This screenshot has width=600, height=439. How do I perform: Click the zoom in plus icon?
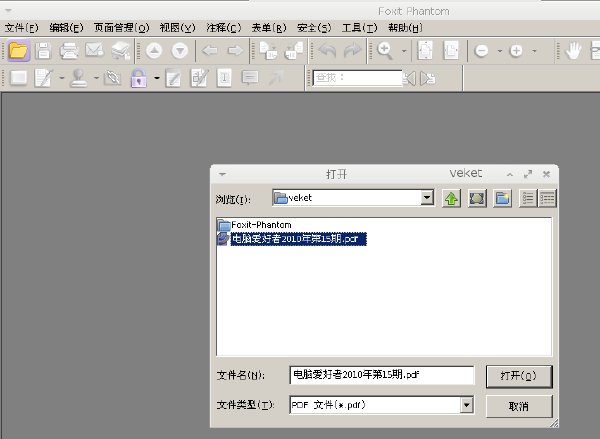click(x=516, y=51)
